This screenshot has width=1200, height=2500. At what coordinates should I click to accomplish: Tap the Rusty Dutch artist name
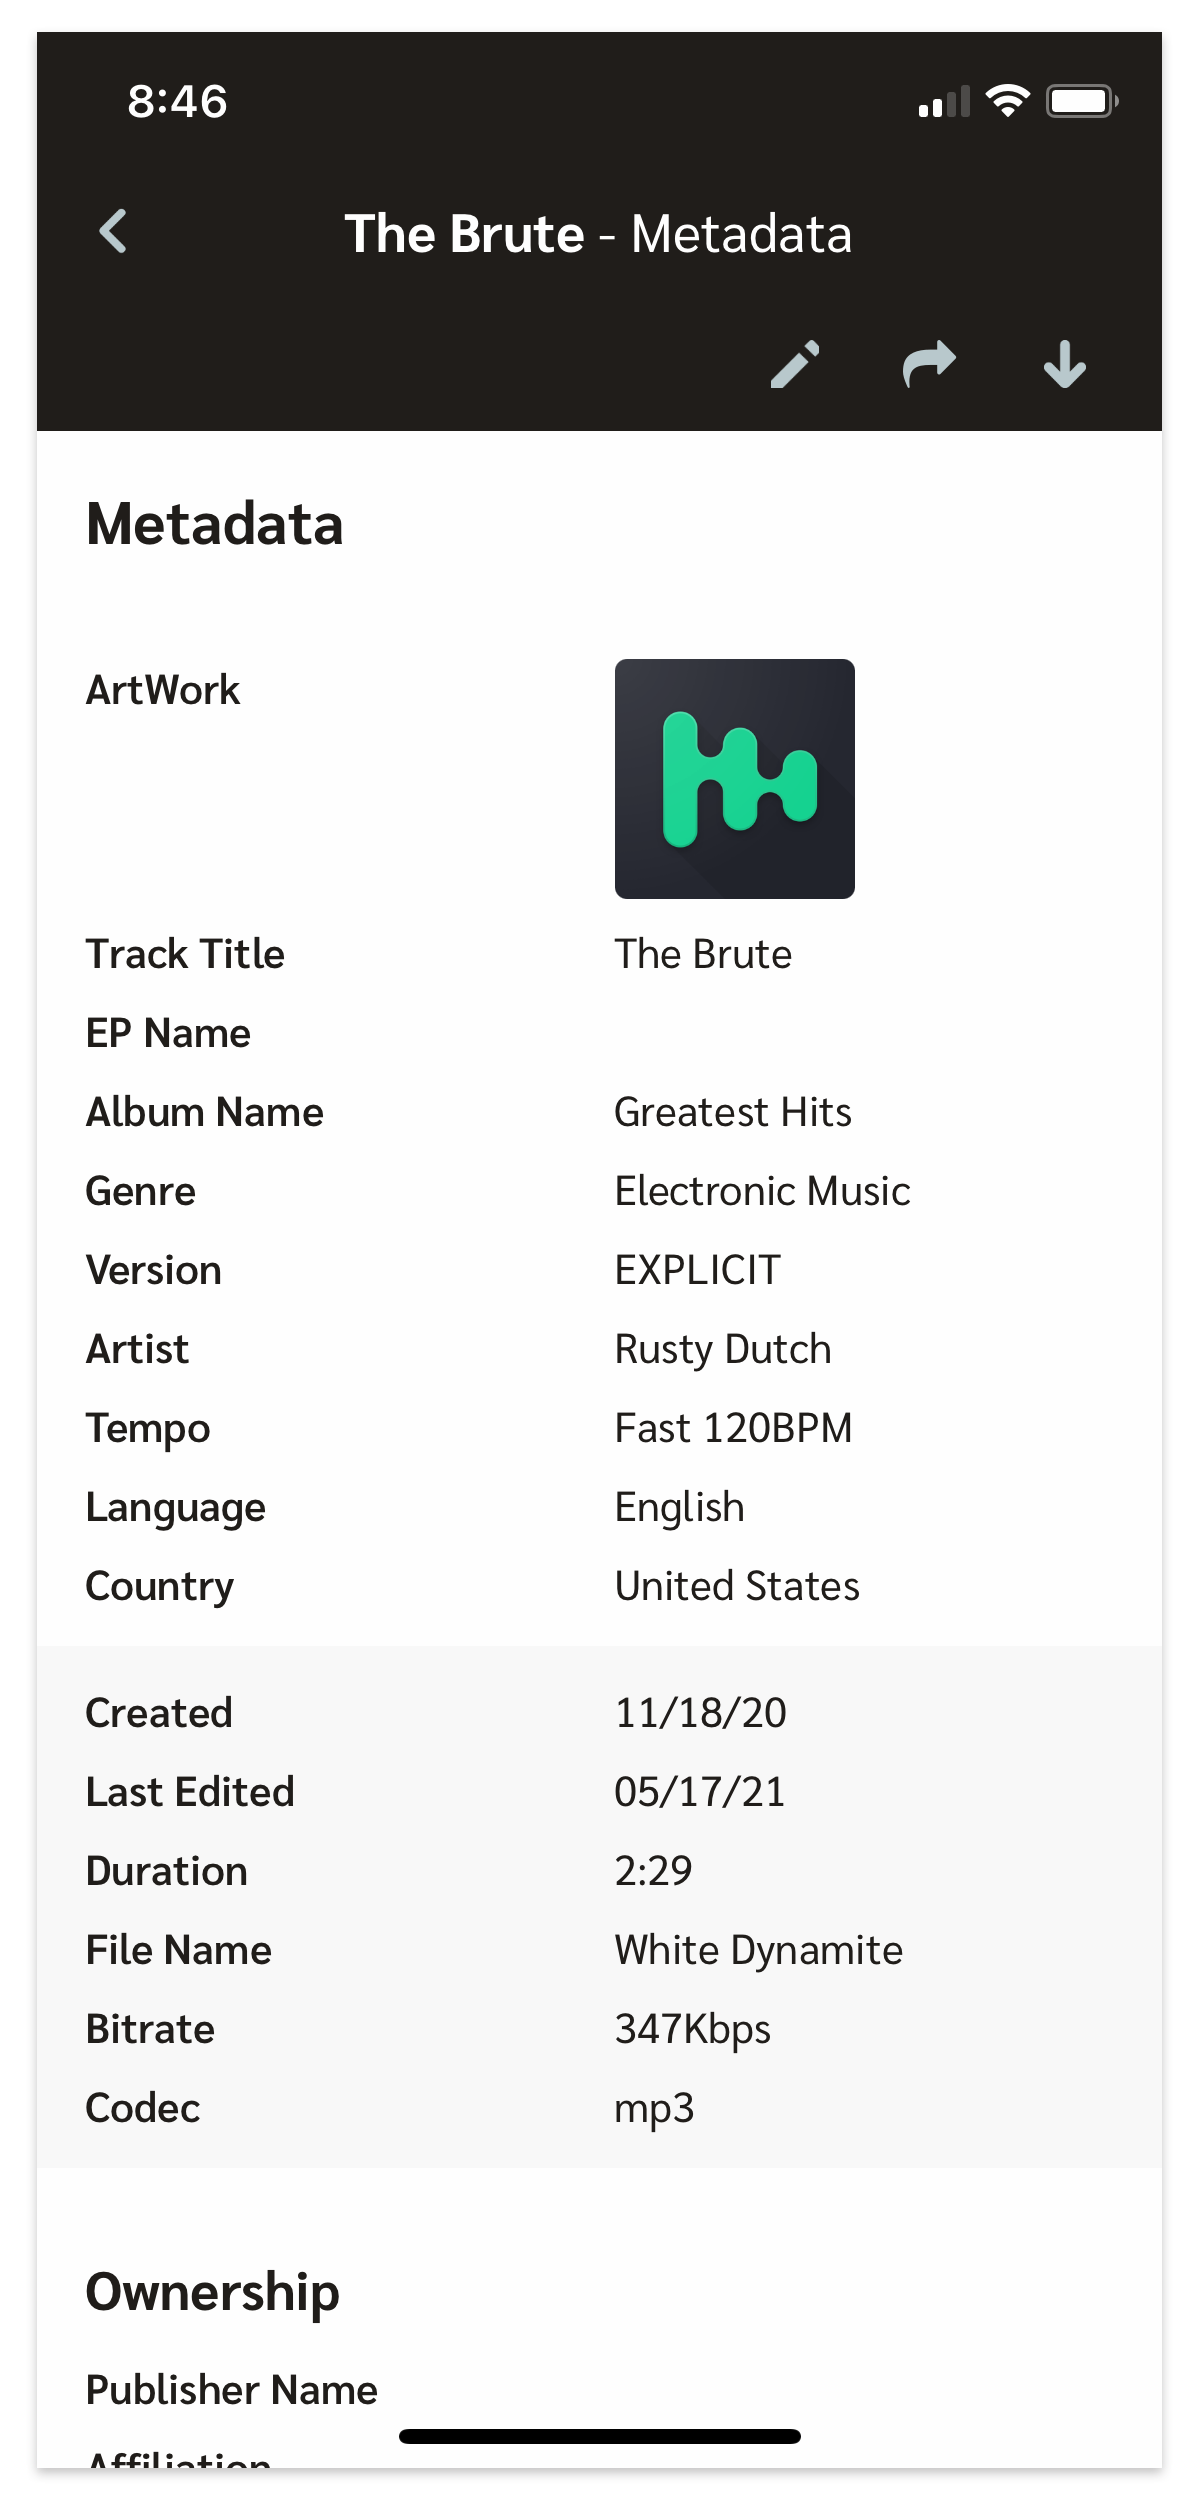pyautogui.click(x=723, y=1349)
